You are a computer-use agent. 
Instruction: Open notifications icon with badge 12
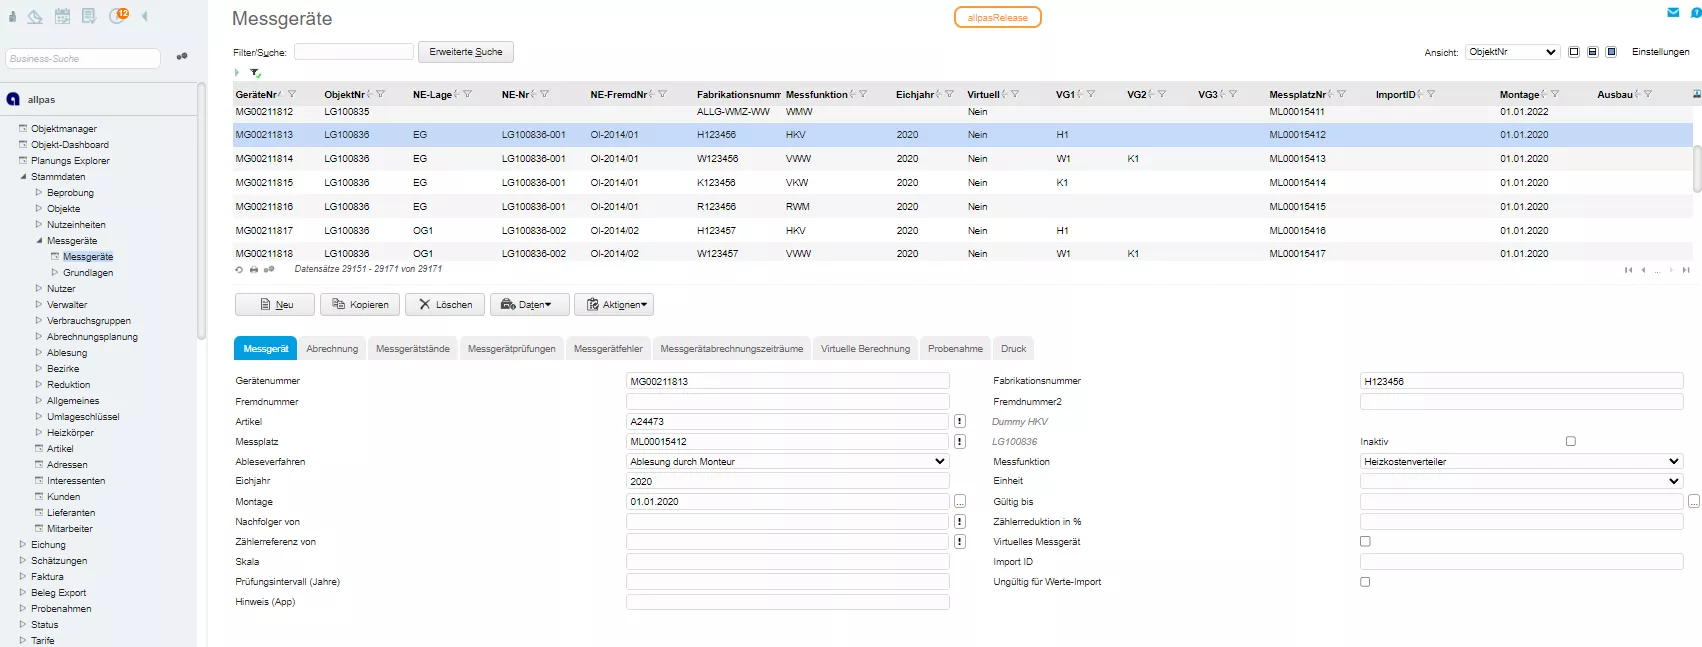pyautogui.click(x=118, y=16)
